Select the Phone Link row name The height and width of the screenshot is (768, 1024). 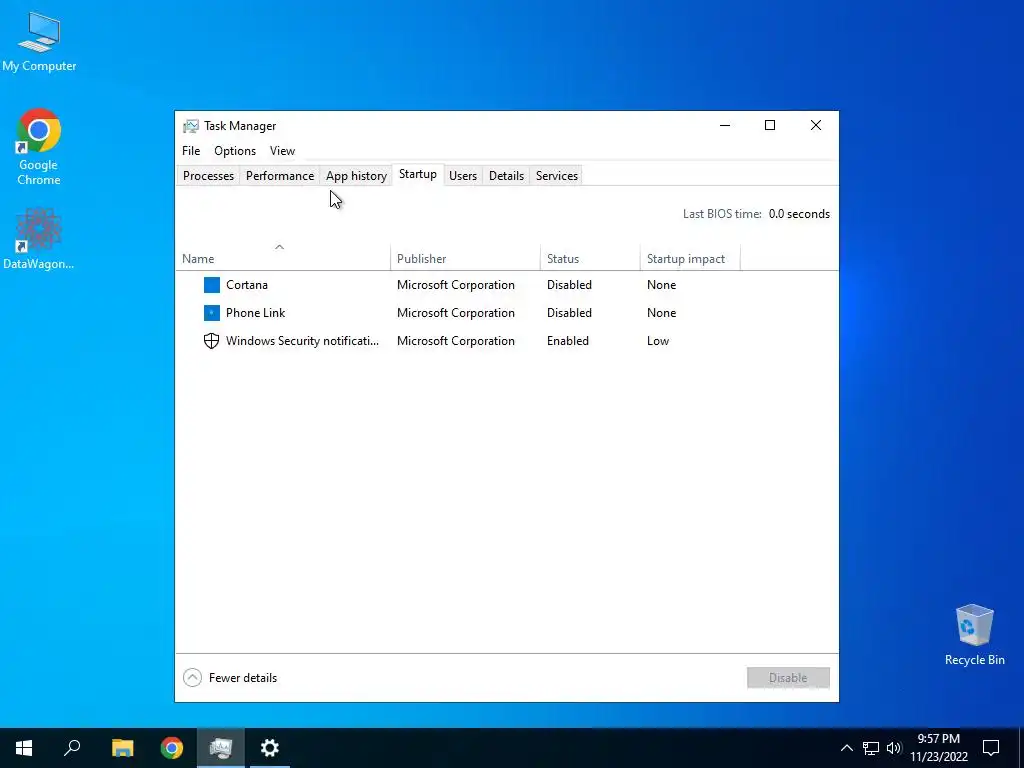[x=255, y=313]
